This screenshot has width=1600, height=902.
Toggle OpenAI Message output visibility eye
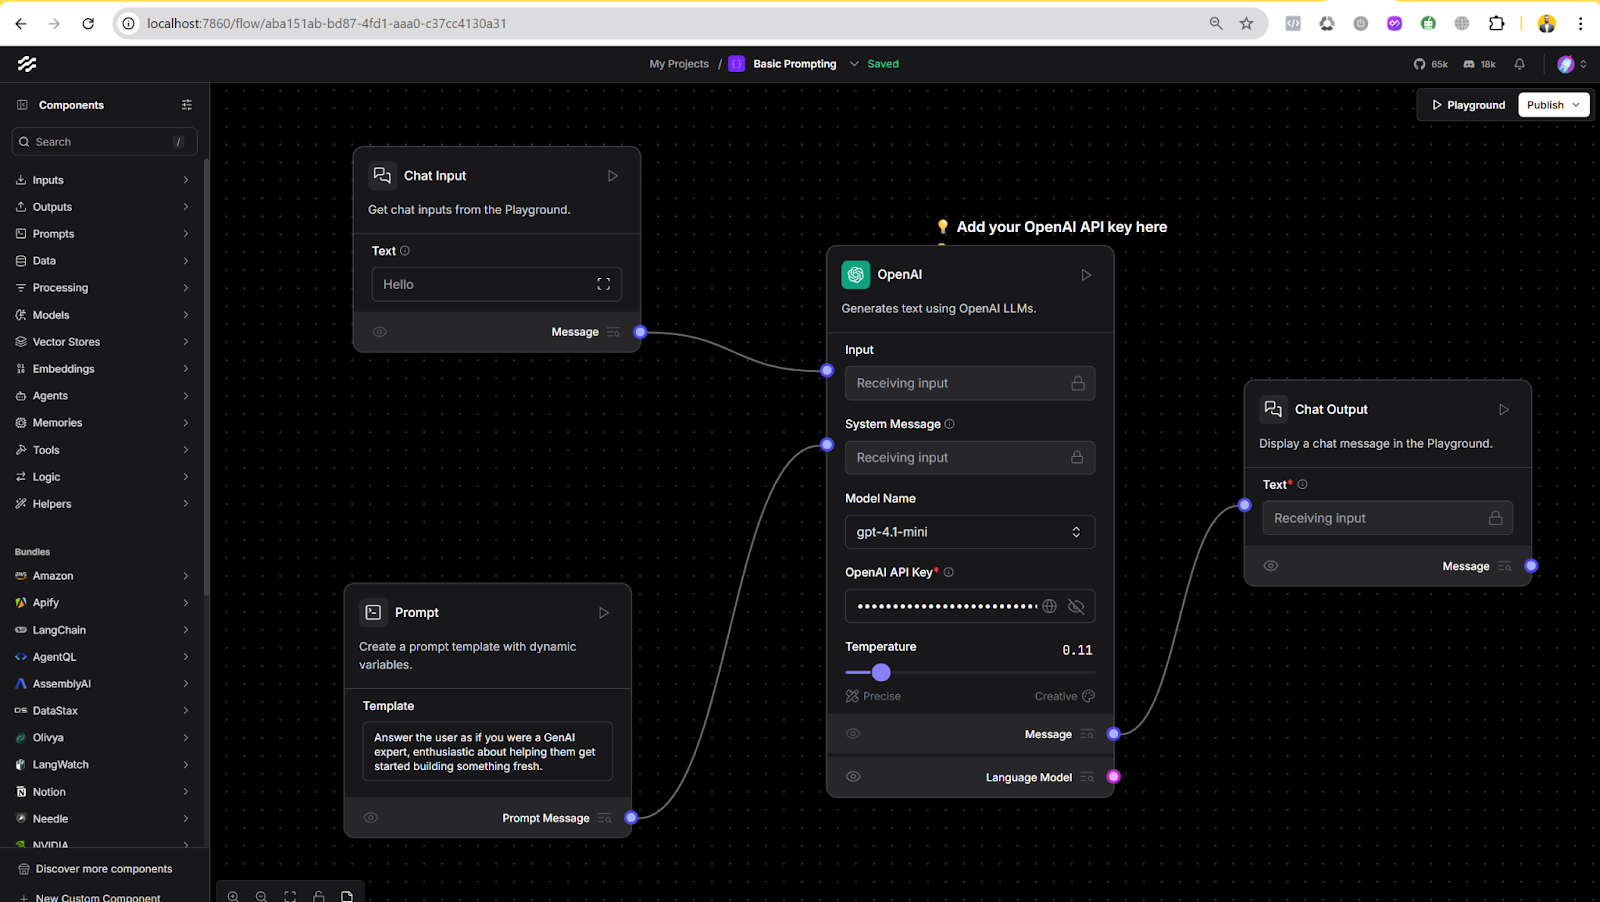[853, 734]
